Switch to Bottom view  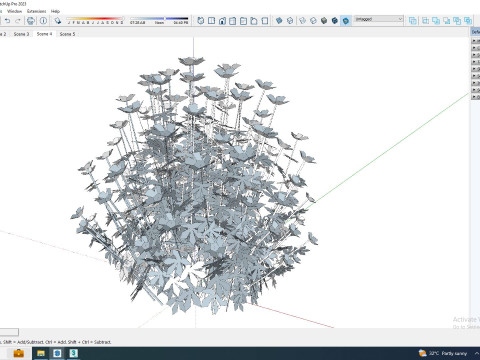pyautogui.click(x=265, y=21)
